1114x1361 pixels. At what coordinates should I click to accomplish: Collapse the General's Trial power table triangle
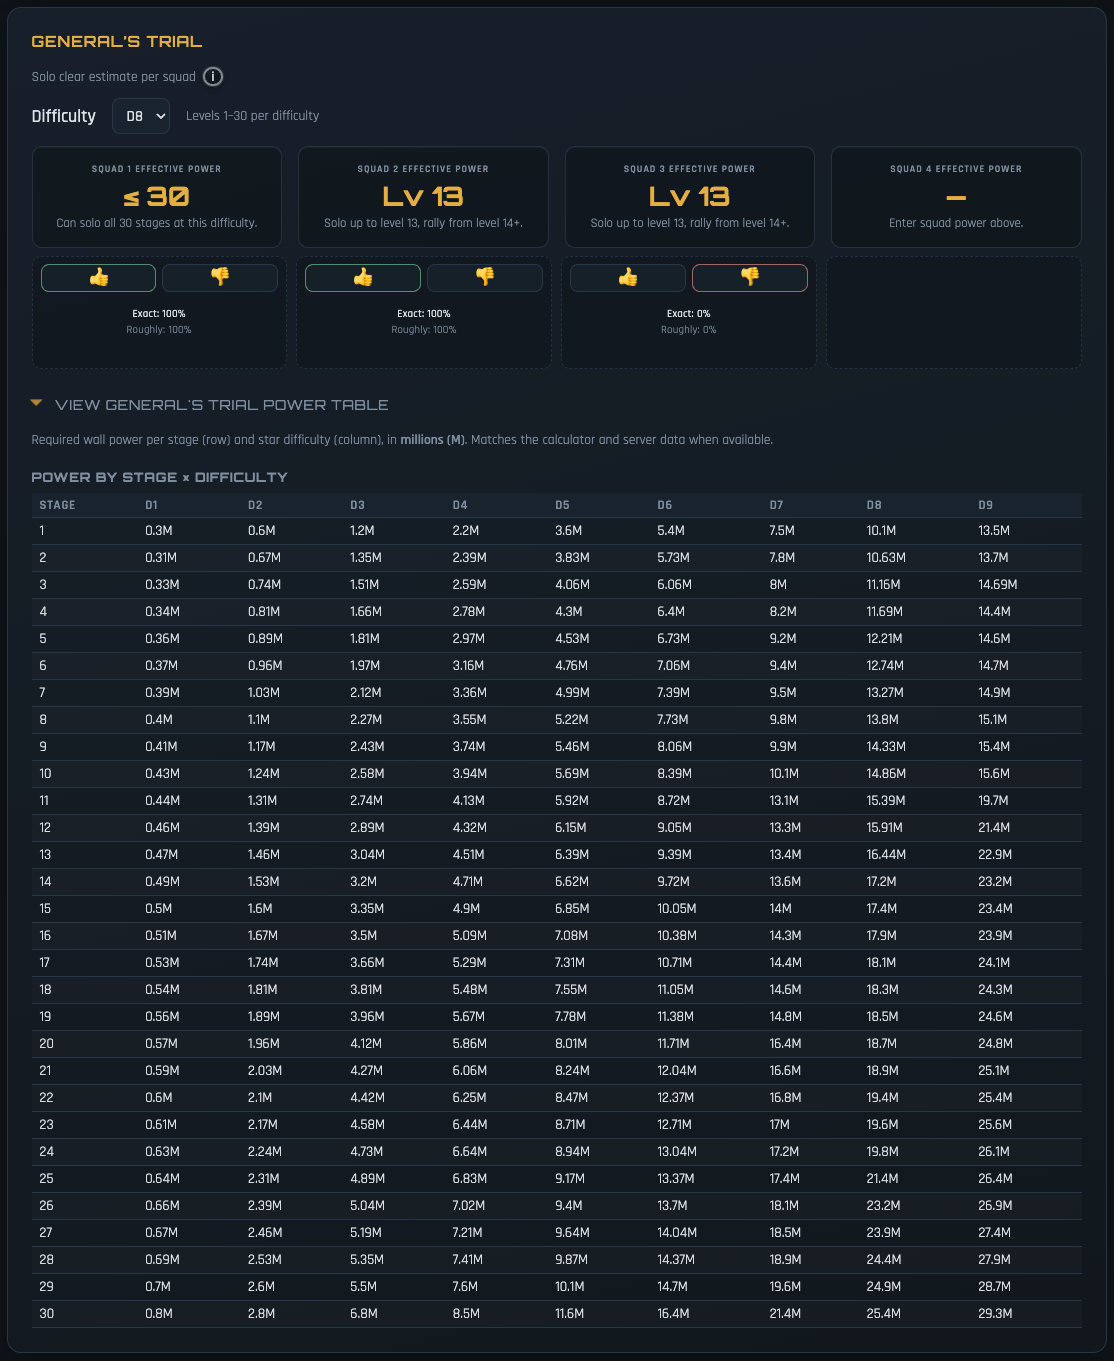click(x=37, y=404)
